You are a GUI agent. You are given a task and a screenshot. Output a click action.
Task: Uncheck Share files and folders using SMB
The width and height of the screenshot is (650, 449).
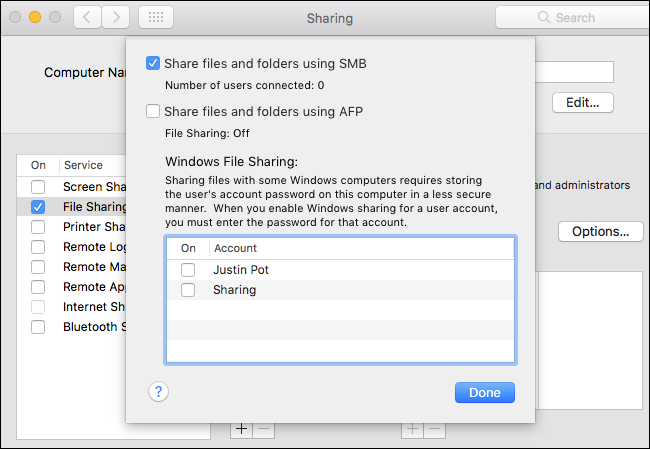click(153, 63)
